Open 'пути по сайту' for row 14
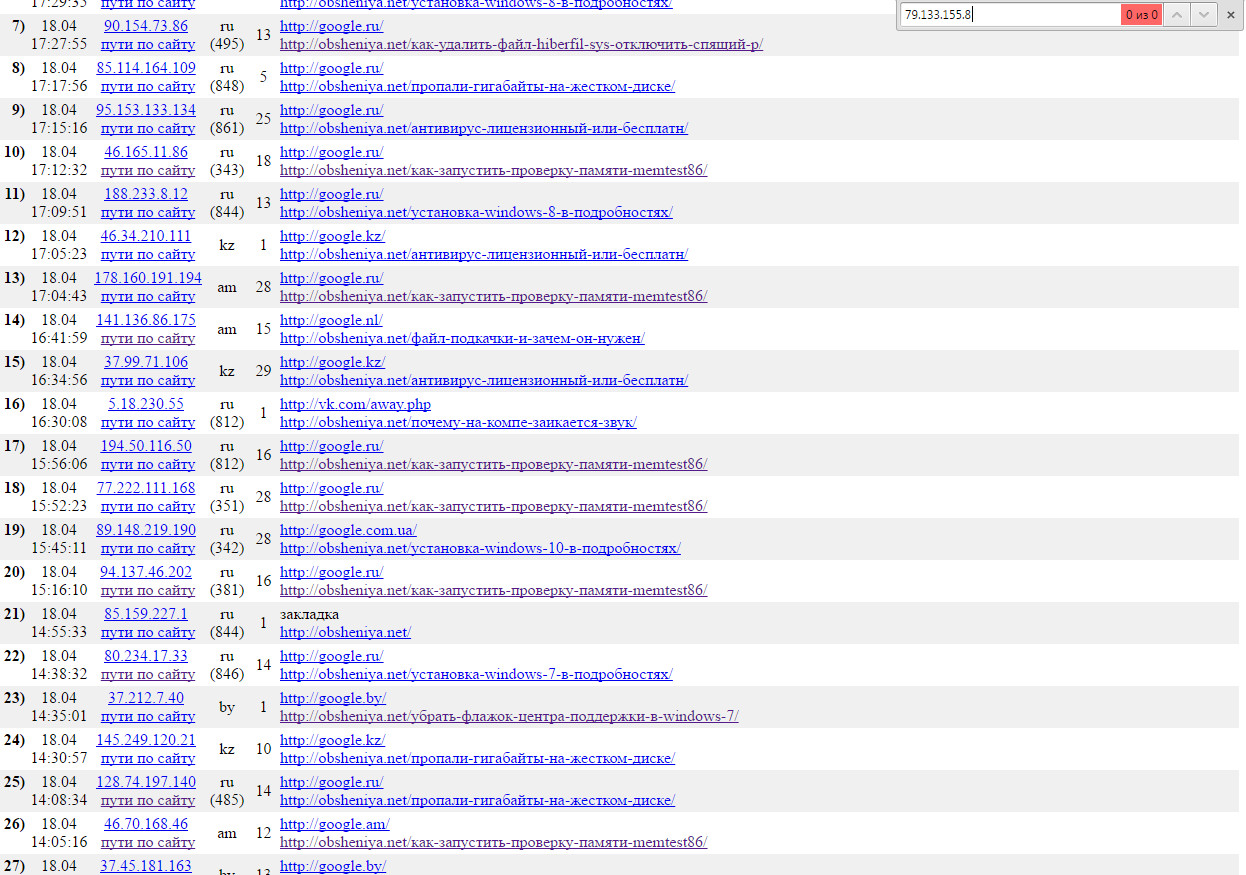Image resolution: width=1246 pixels, height=875 pixels. pos(148,338)
